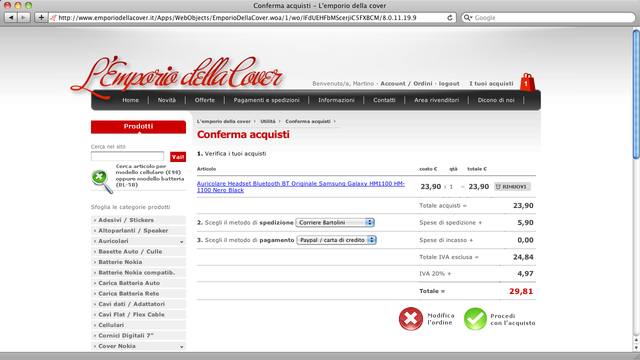Click the logout link

[449, 83]
